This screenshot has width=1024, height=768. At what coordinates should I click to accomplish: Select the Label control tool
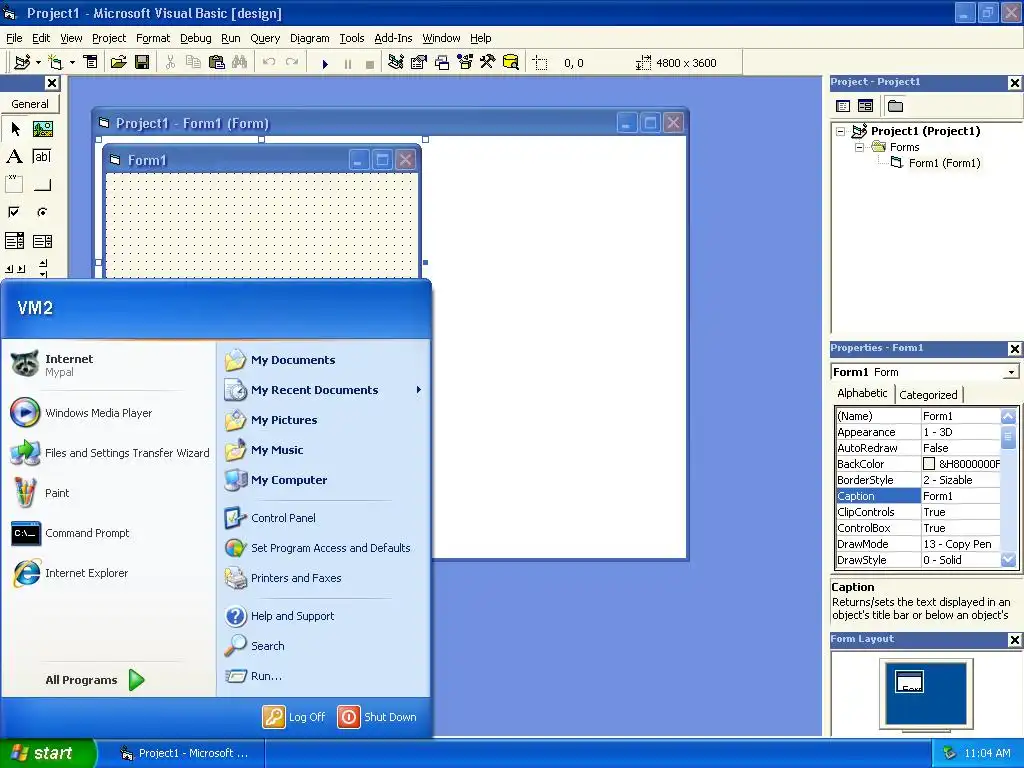click(x=14, y=157)
